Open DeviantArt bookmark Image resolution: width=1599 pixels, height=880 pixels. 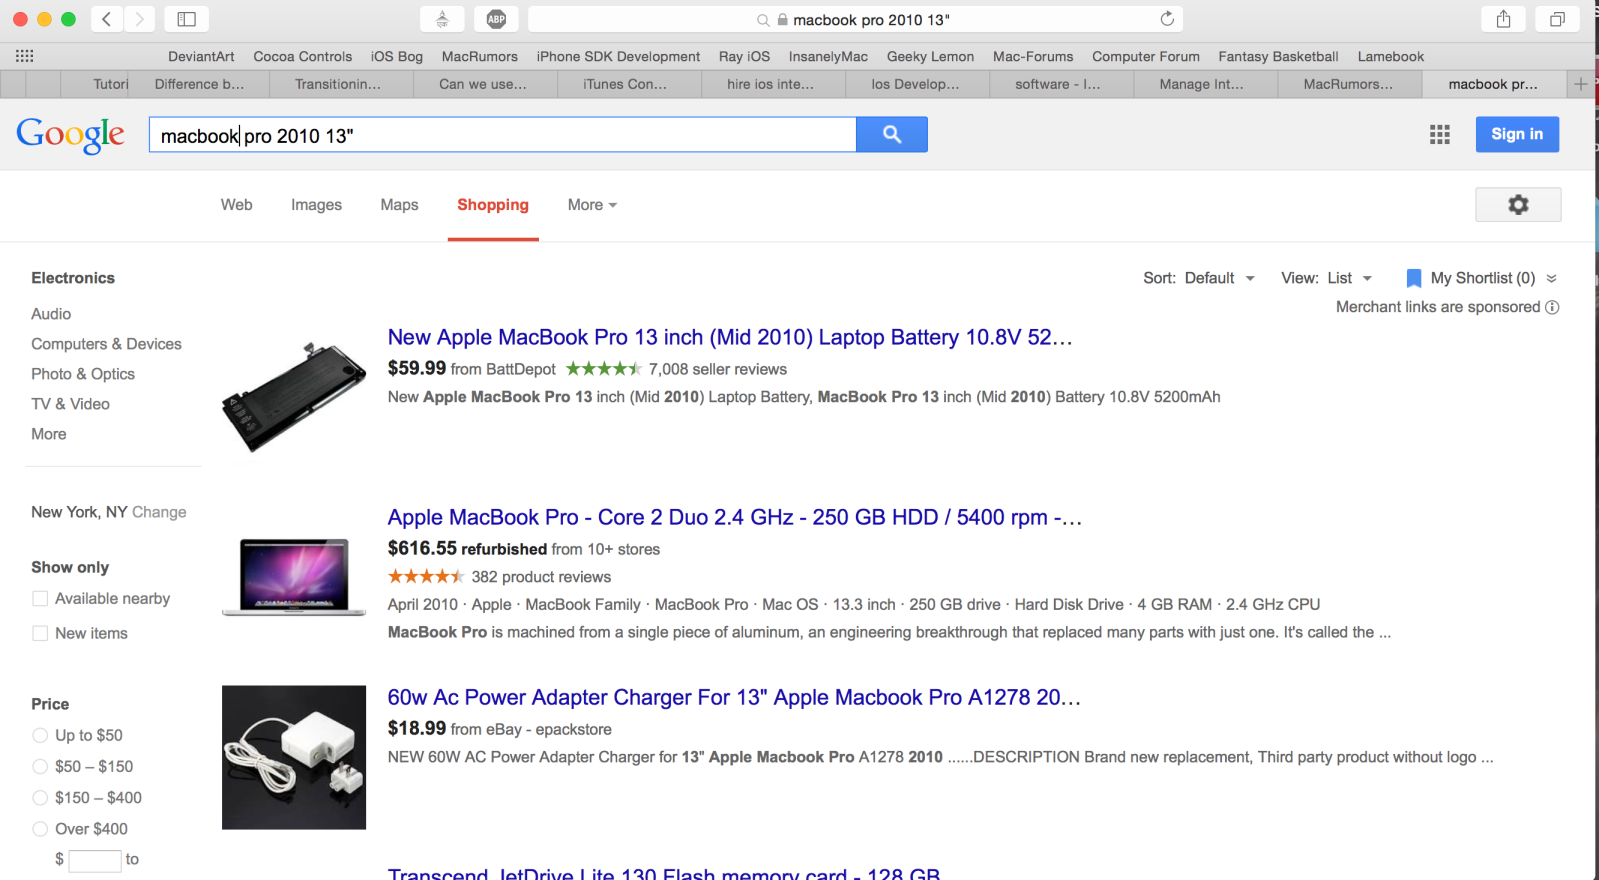(201, 56)
